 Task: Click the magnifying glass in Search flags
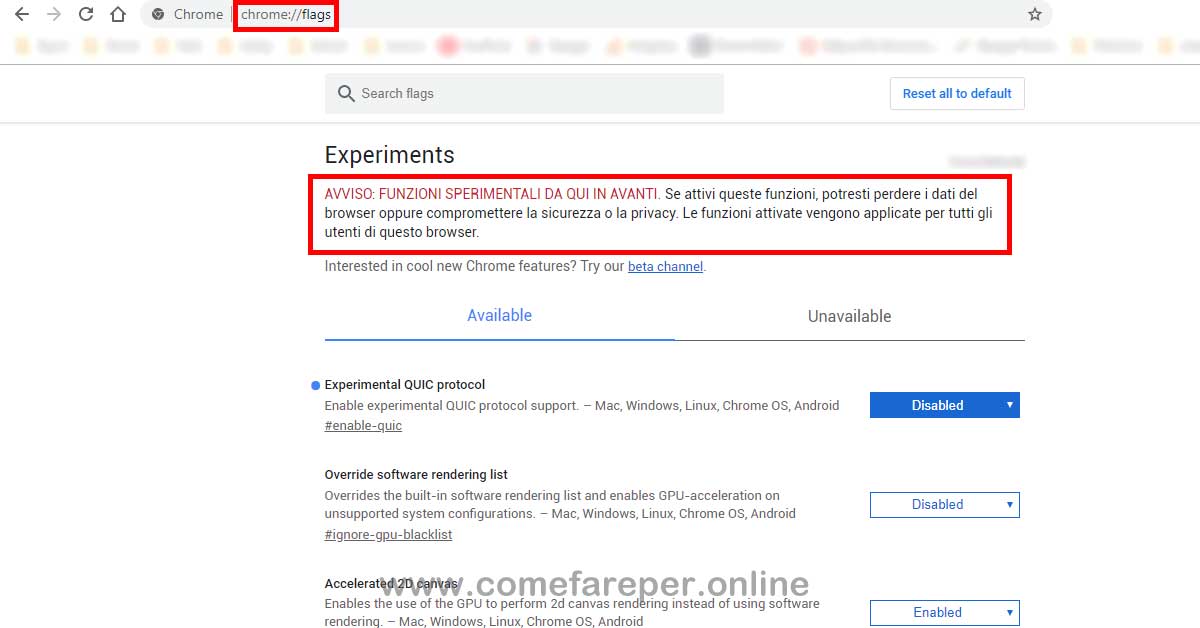click(x=345, y=93)
